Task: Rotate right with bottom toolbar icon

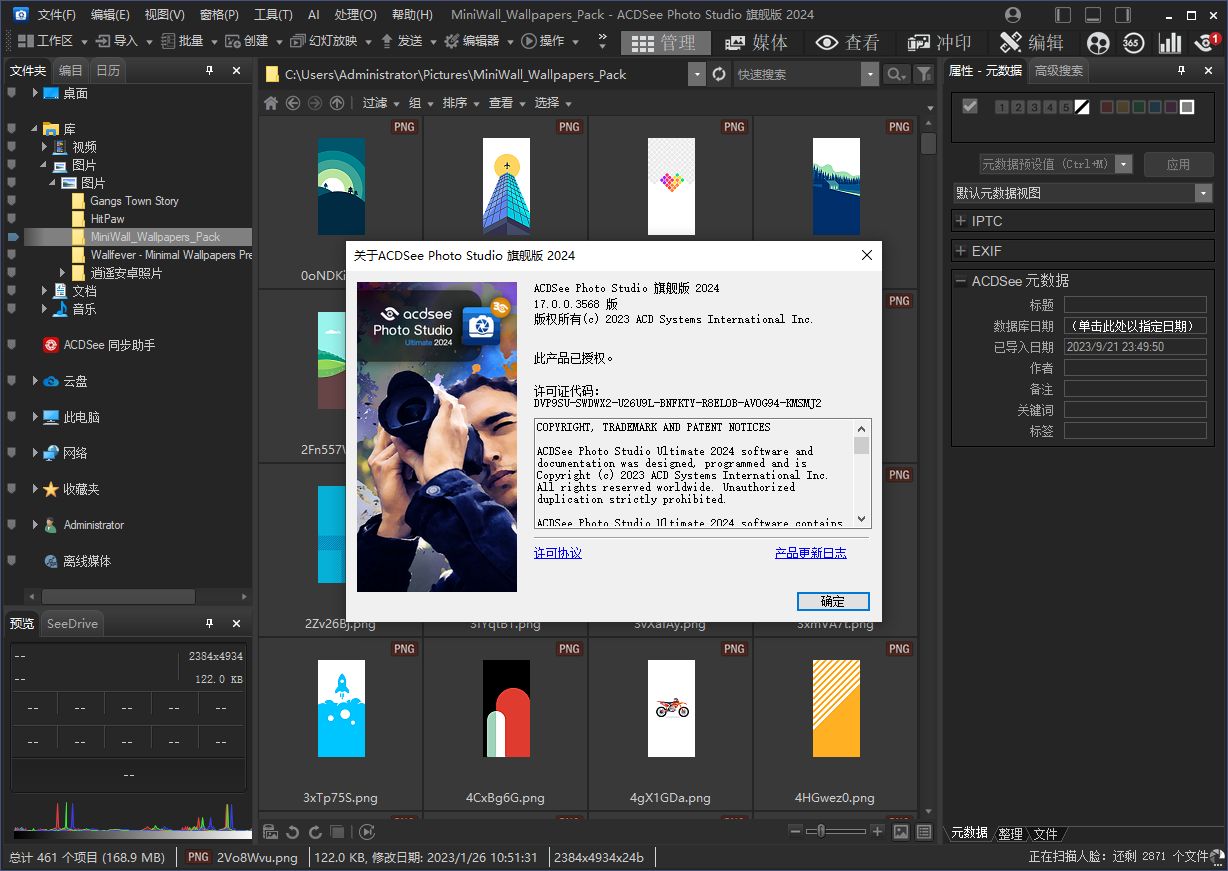Action: tap(315, 832)
